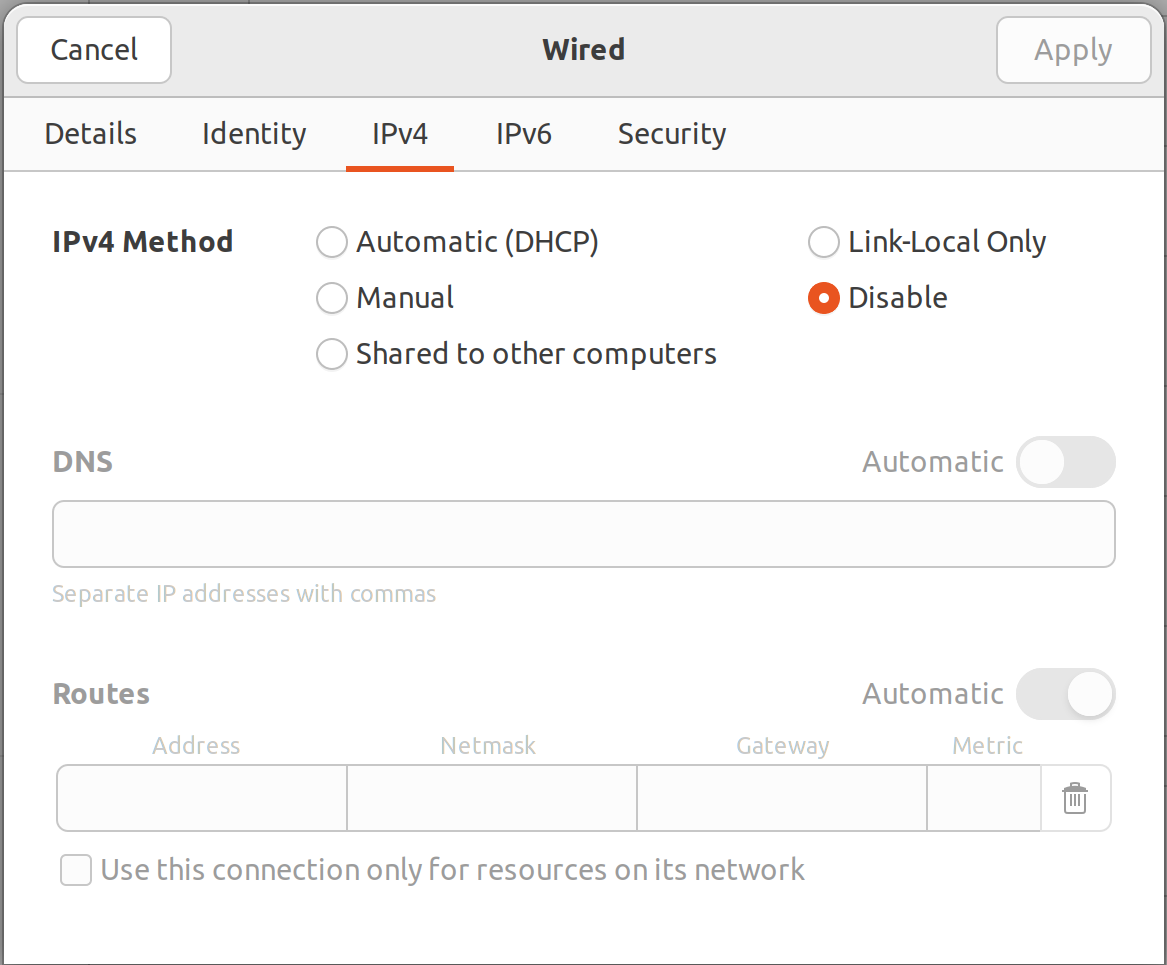
Task: Click the DNS addresses input field
Action: pyautogui.click(x=583, y=534)
